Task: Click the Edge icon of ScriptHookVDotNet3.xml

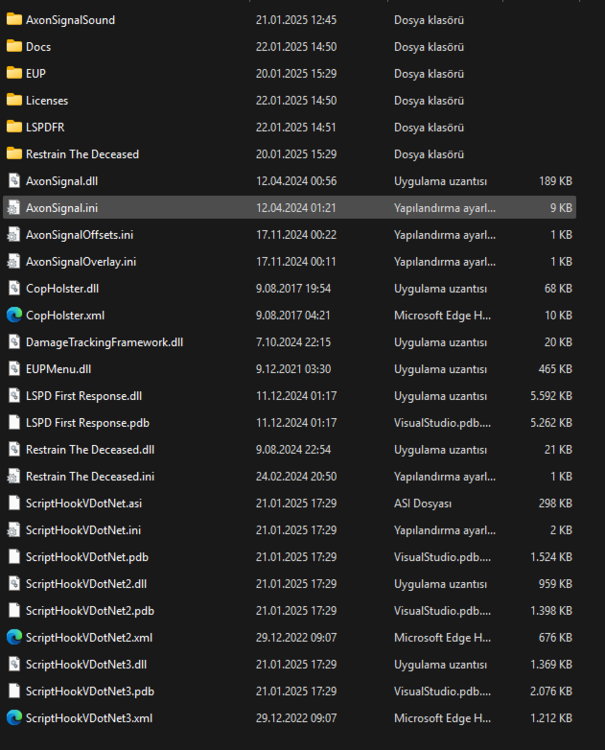Action: tap(14, 717)
